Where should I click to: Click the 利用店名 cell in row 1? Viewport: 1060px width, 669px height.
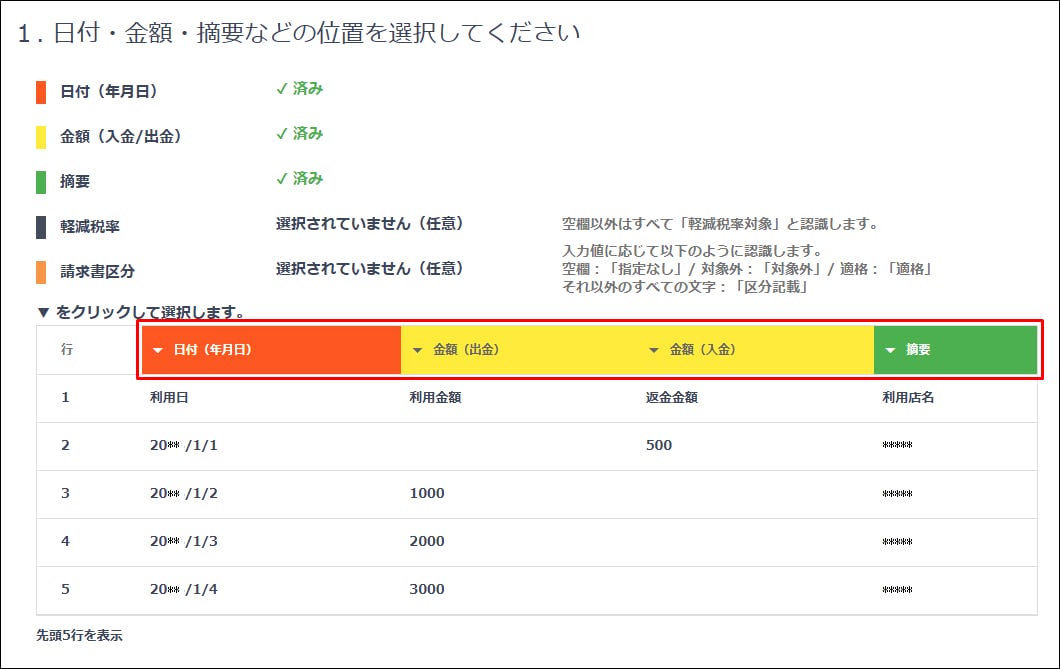click(x=908, y=397)
